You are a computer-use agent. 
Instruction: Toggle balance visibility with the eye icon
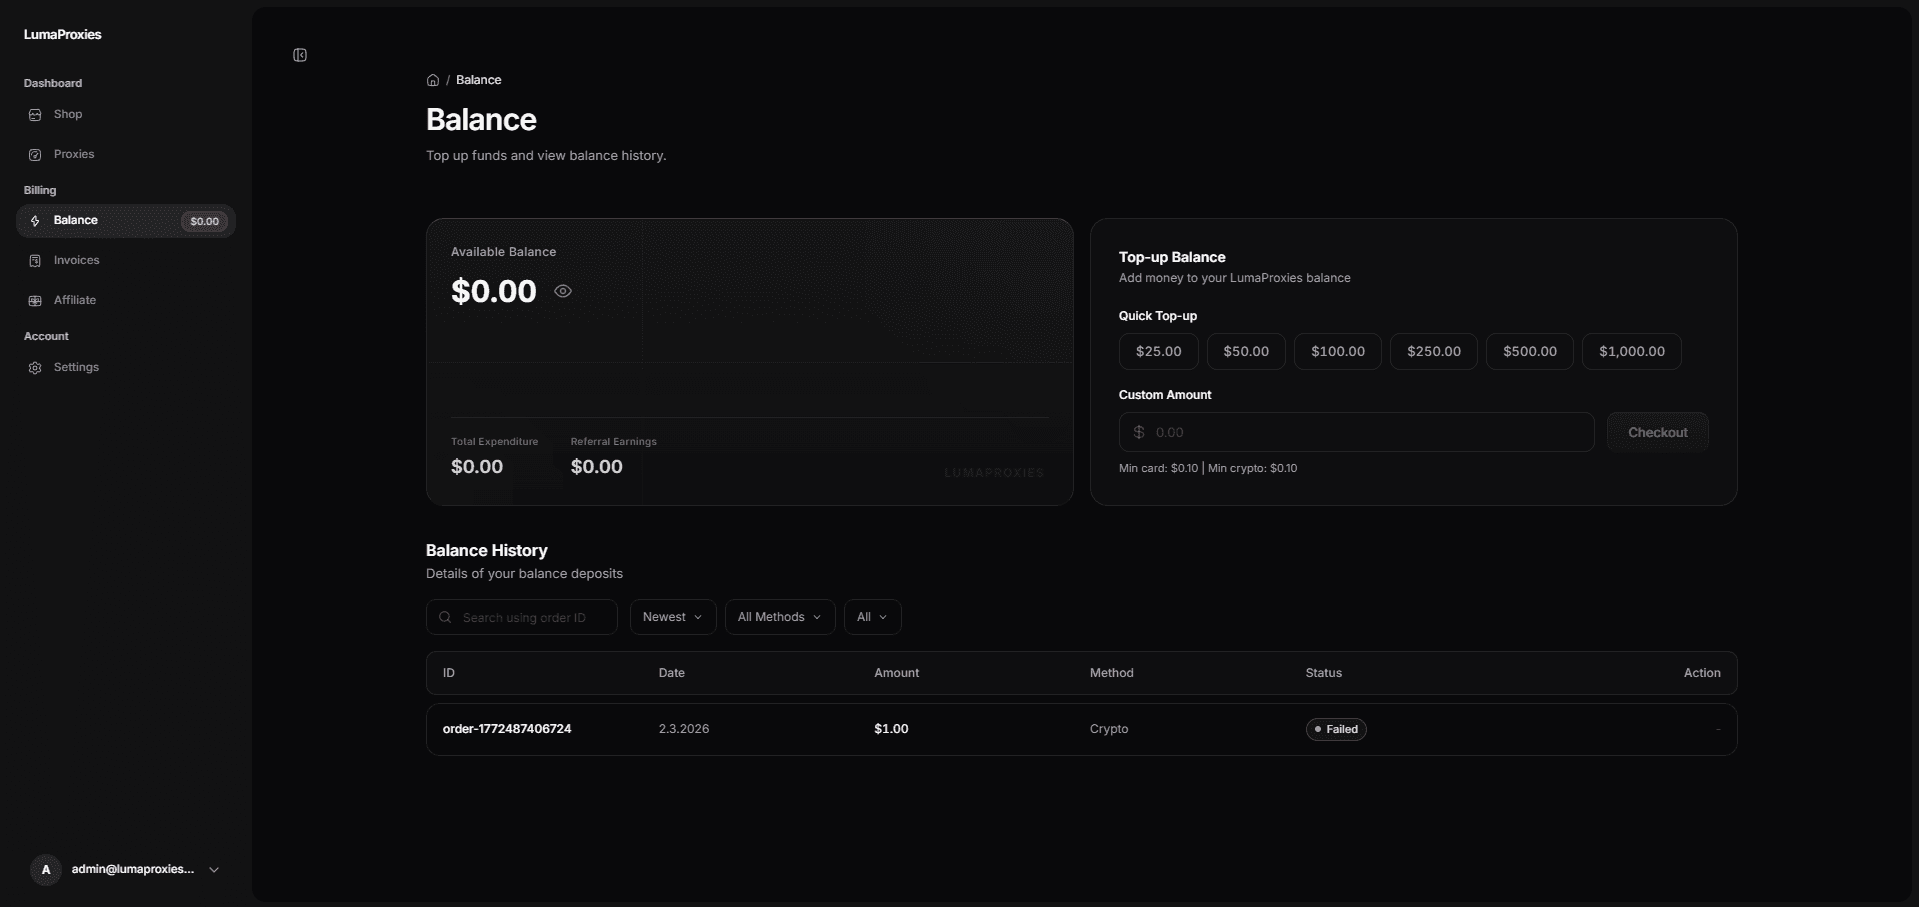click(x=562, y=291)
